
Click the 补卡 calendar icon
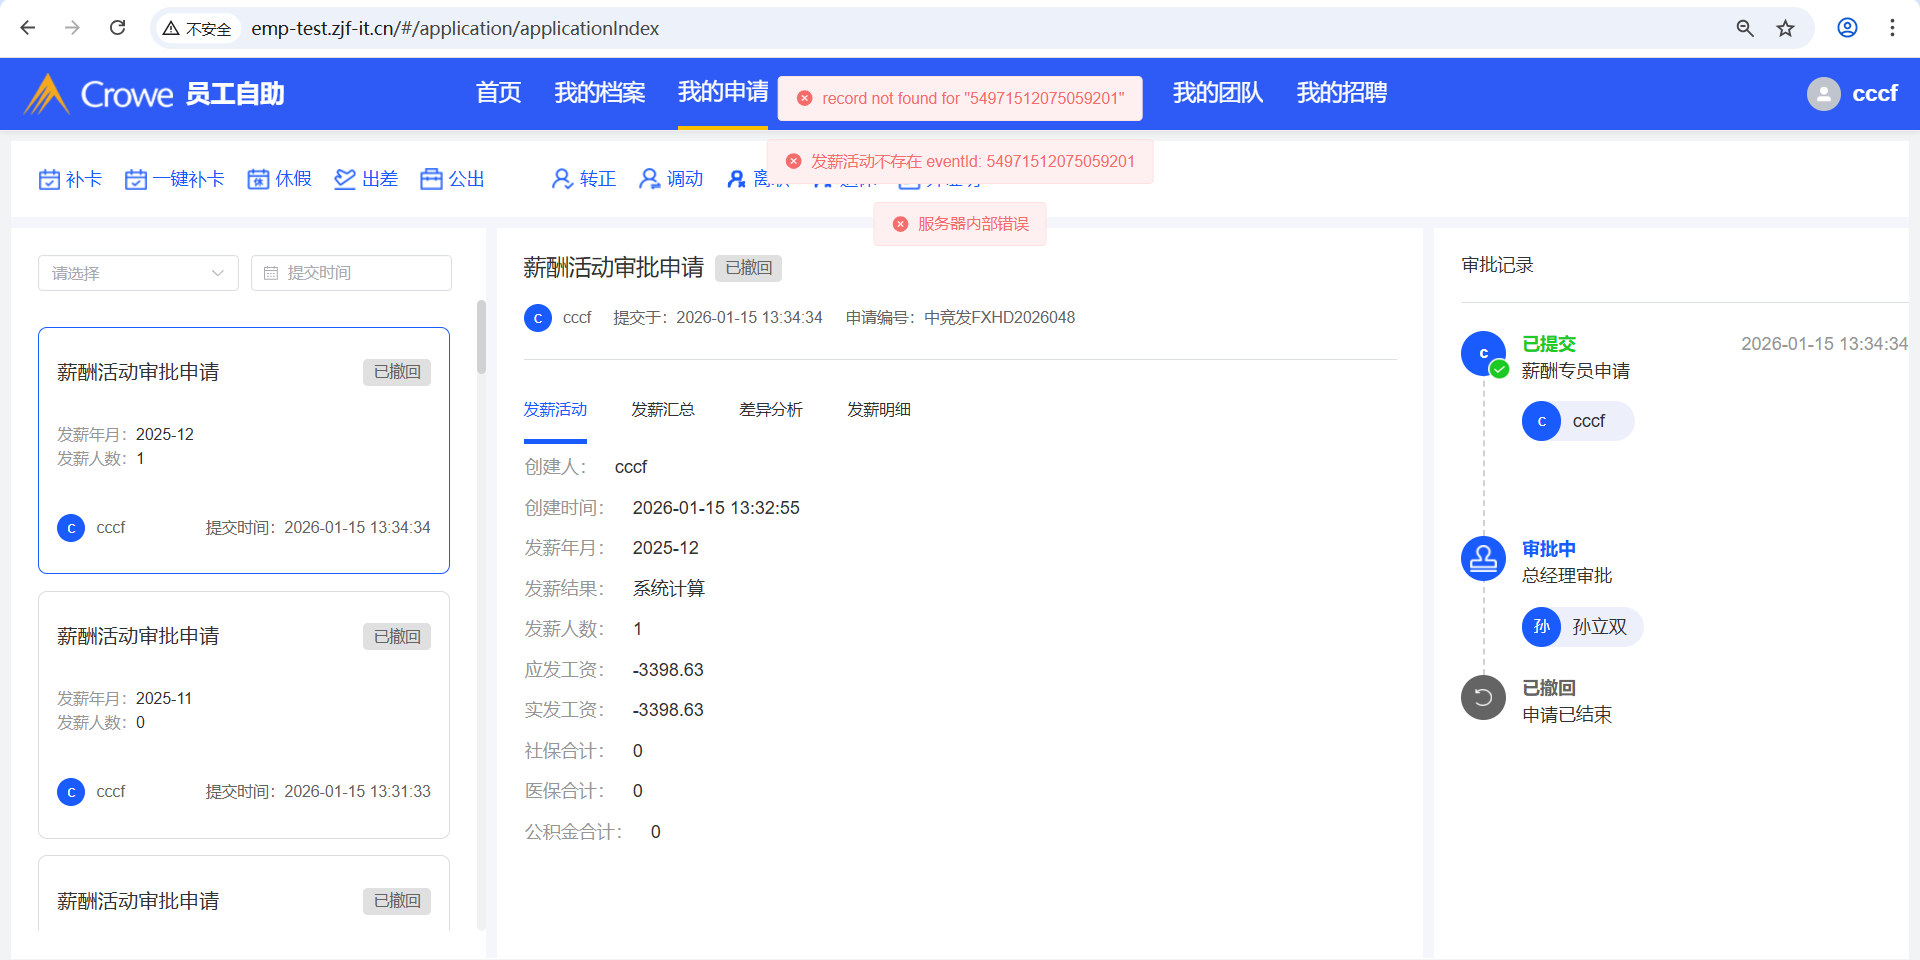49,179
